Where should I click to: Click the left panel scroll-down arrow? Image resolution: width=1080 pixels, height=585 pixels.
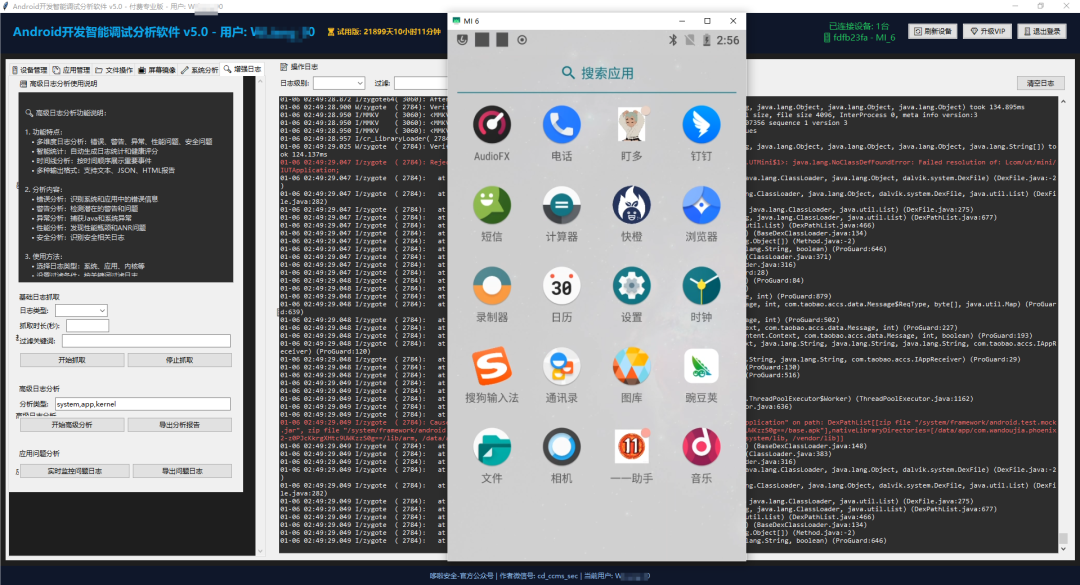click(x=260, y=551)
